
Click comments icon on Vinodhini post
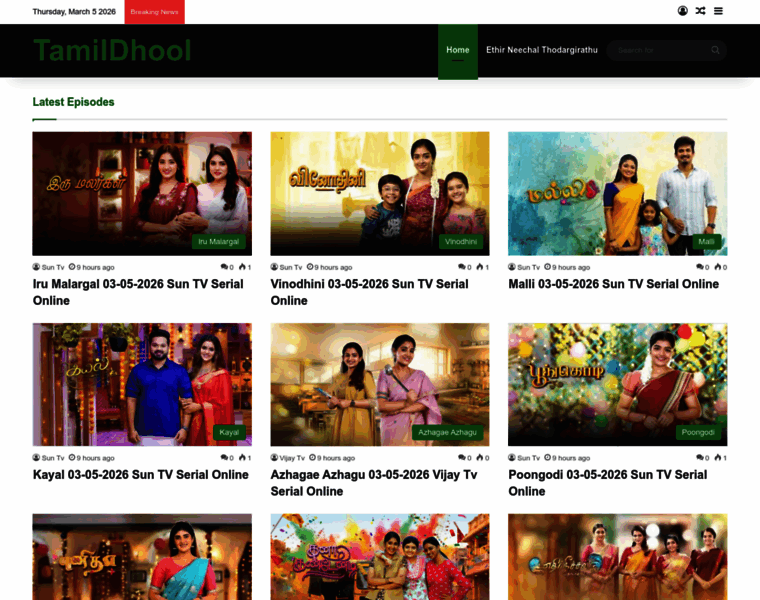click(x=461, y=267)
